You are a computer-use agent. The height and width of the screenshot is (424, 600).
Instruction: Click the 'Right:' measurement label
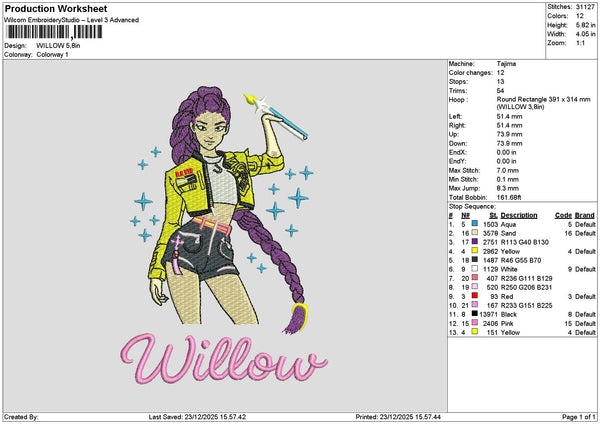pyautogui.click(x=457, y=125)
